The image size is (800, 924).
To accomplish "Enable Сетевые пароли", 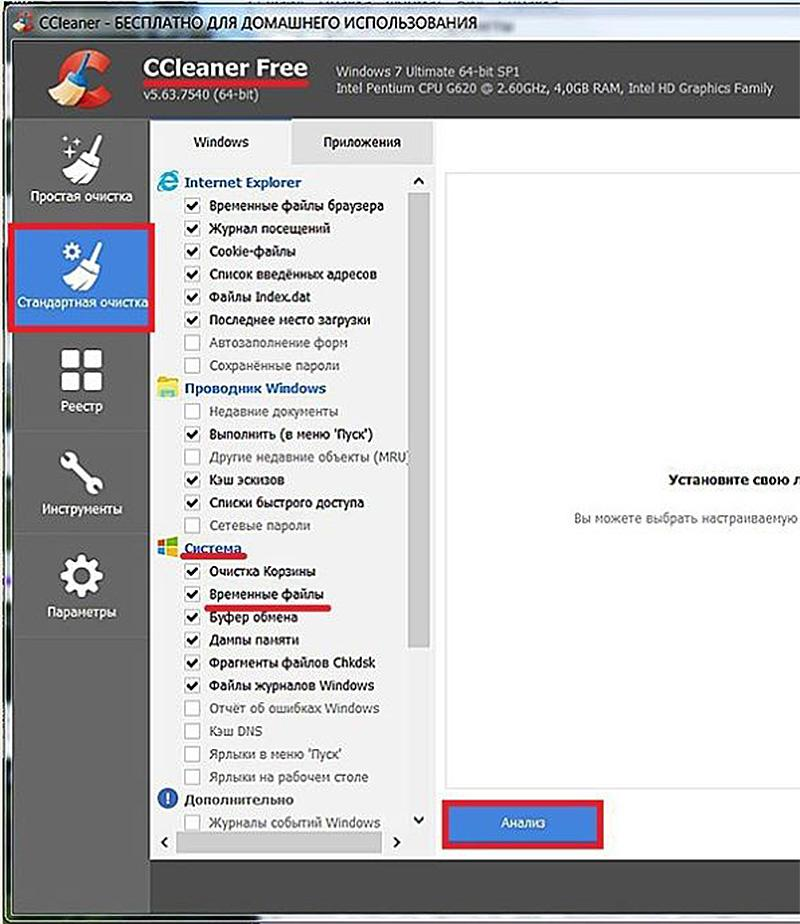I will [x=192, y=525].
